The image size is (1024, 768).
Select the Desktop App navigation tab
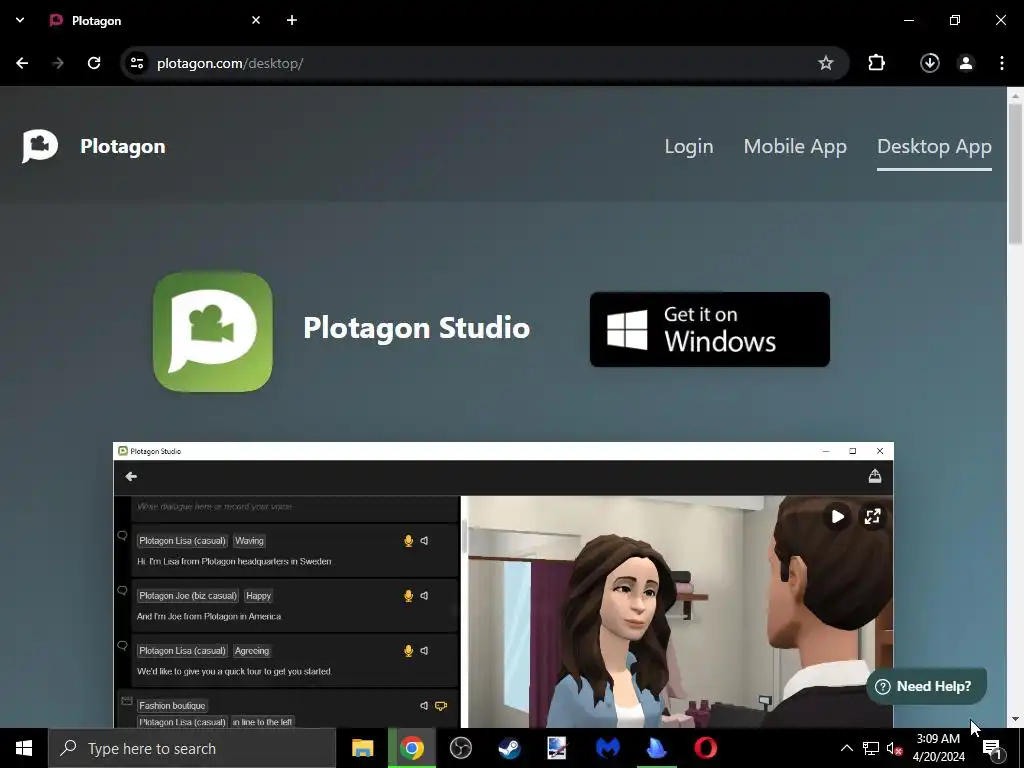point(934,146)
